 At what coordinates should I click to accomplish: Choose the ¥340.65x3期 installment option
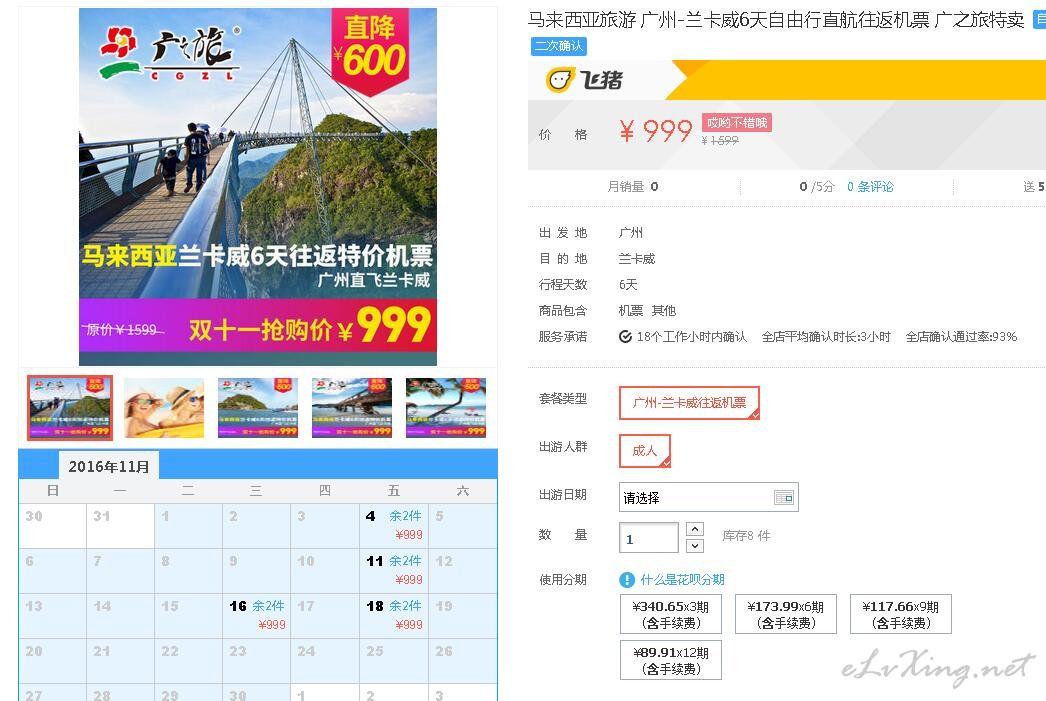tap(670, 614)
